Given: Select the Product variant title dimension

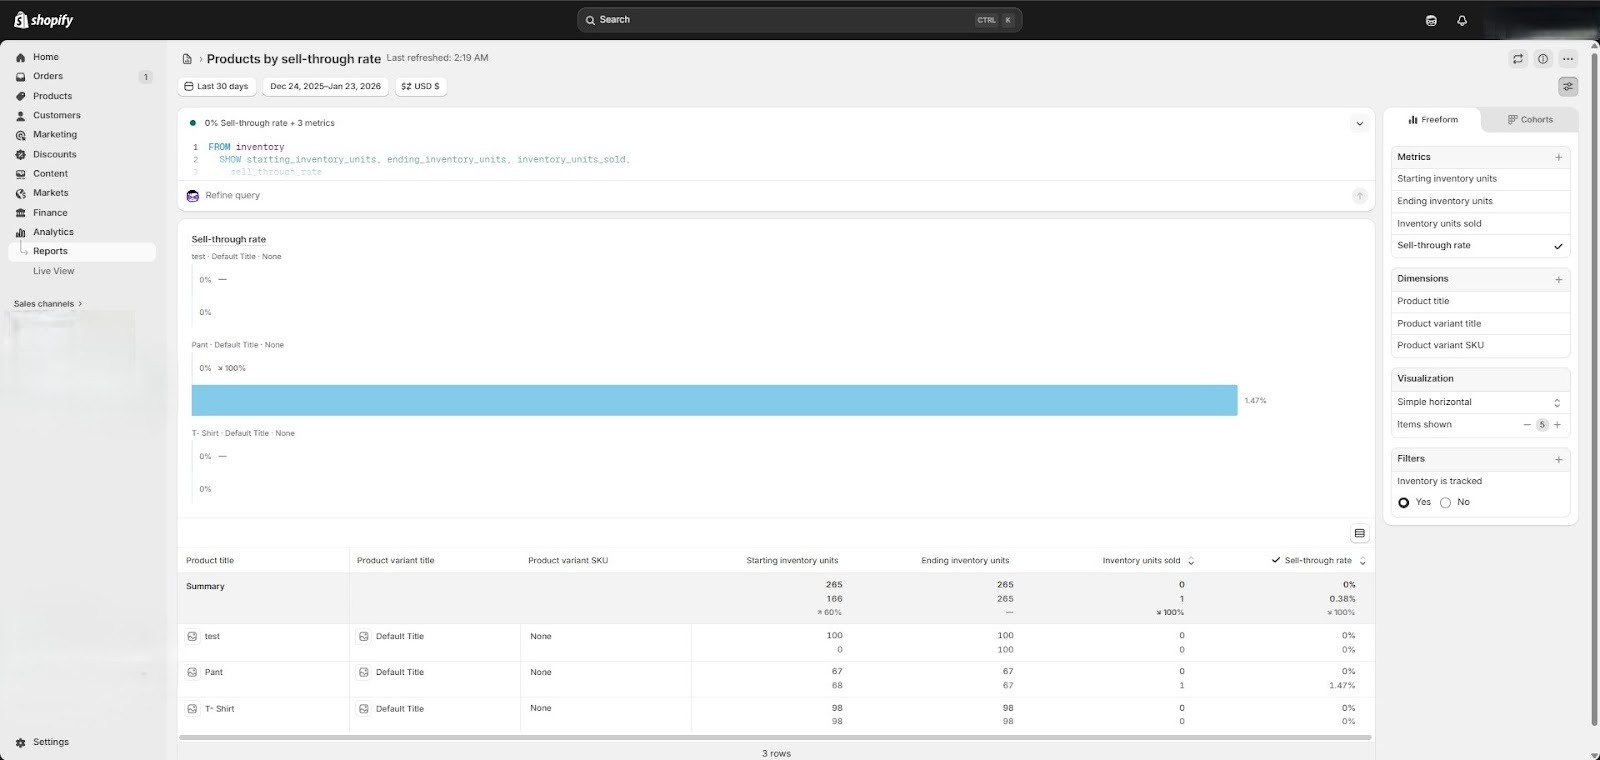Looking at the screenshot, I should pos(1480,324).
